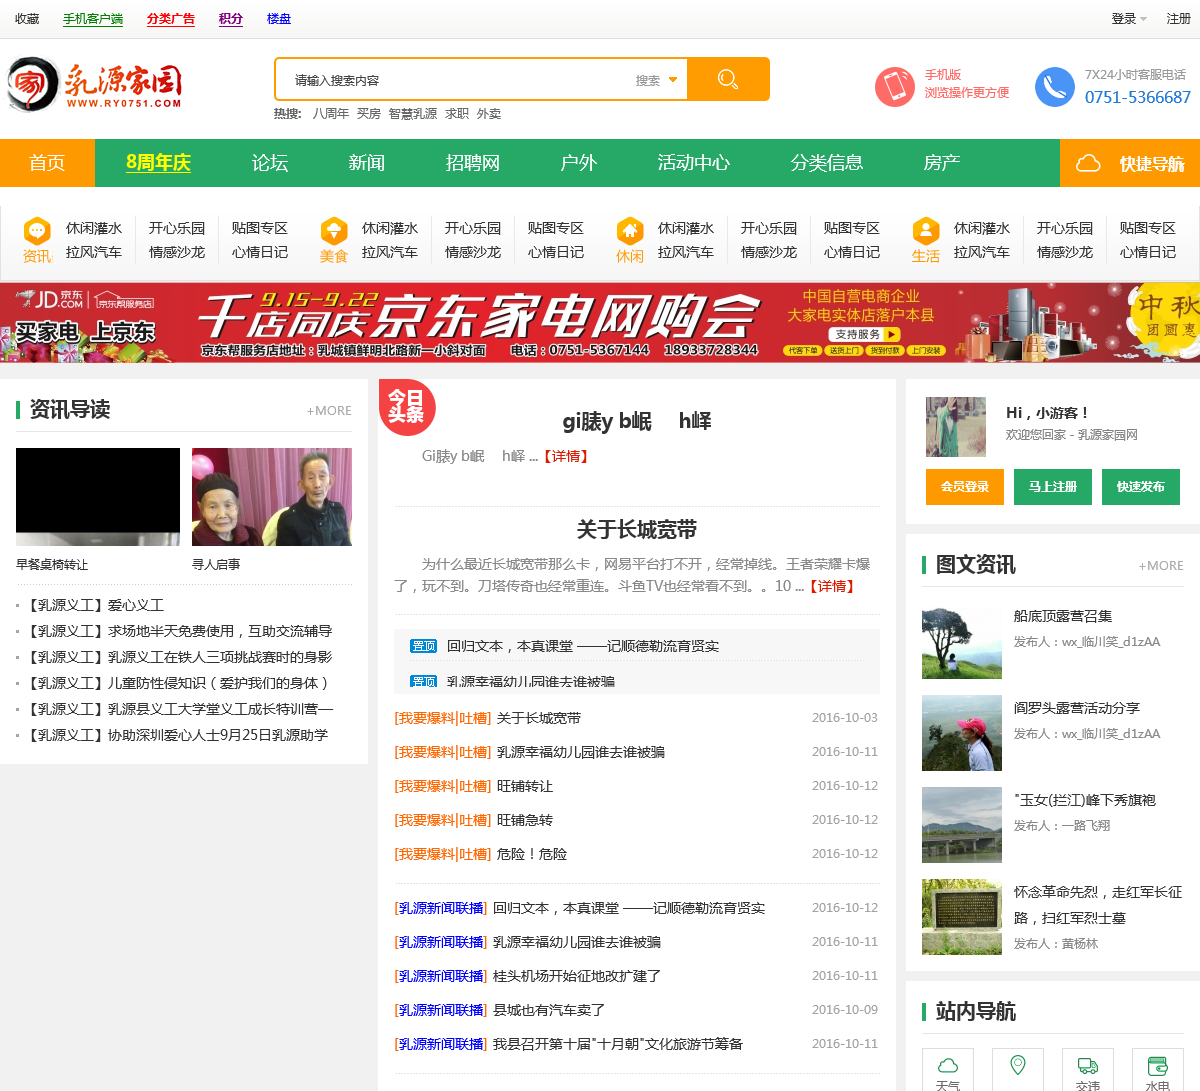
Task: Open 旺铺转让 post dated 2016-10-12
Action: [525, 786]
